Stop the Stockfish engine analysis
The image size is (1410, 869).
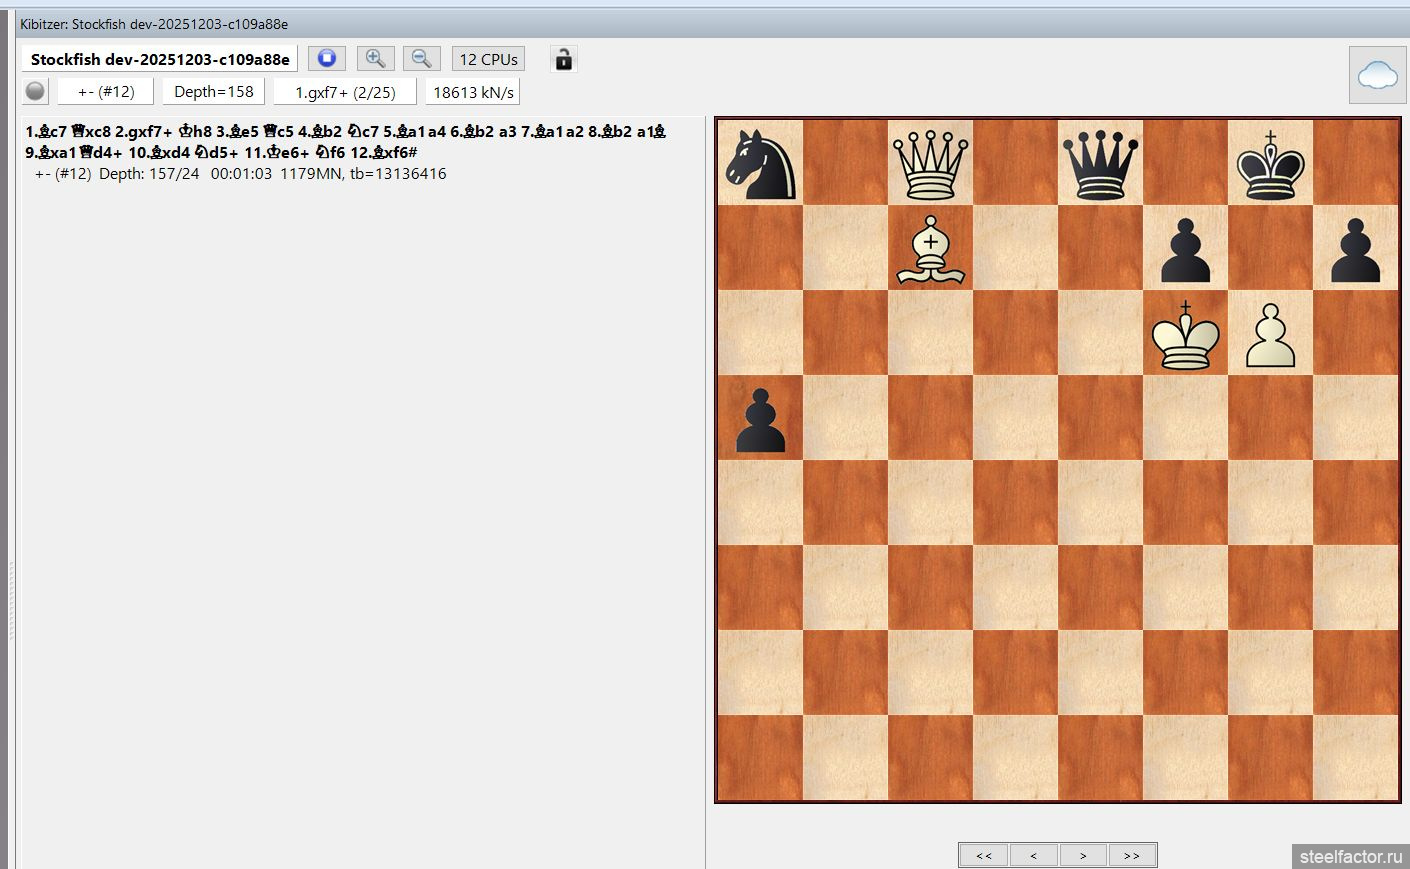point(326,59)
